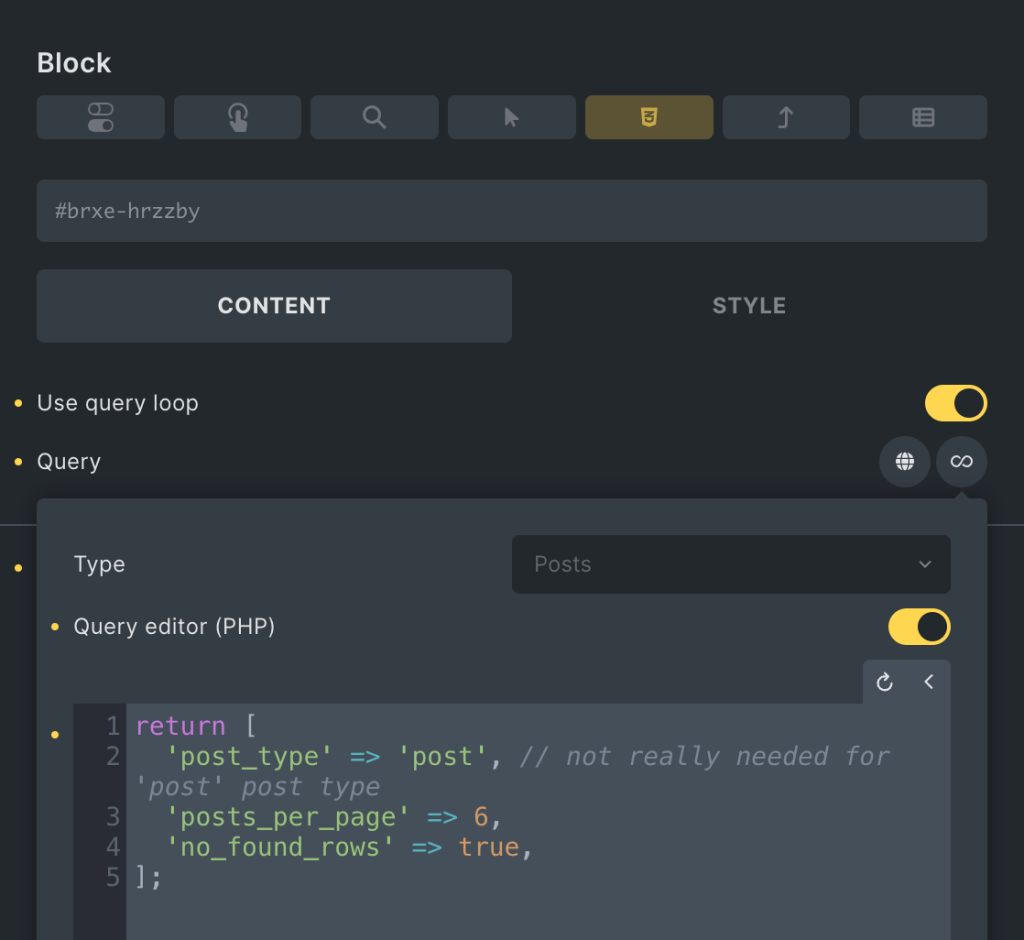The height and width of the screenshot is (940, 1024).
Task: Click the return [ line in editor
Action: (196, 726)
